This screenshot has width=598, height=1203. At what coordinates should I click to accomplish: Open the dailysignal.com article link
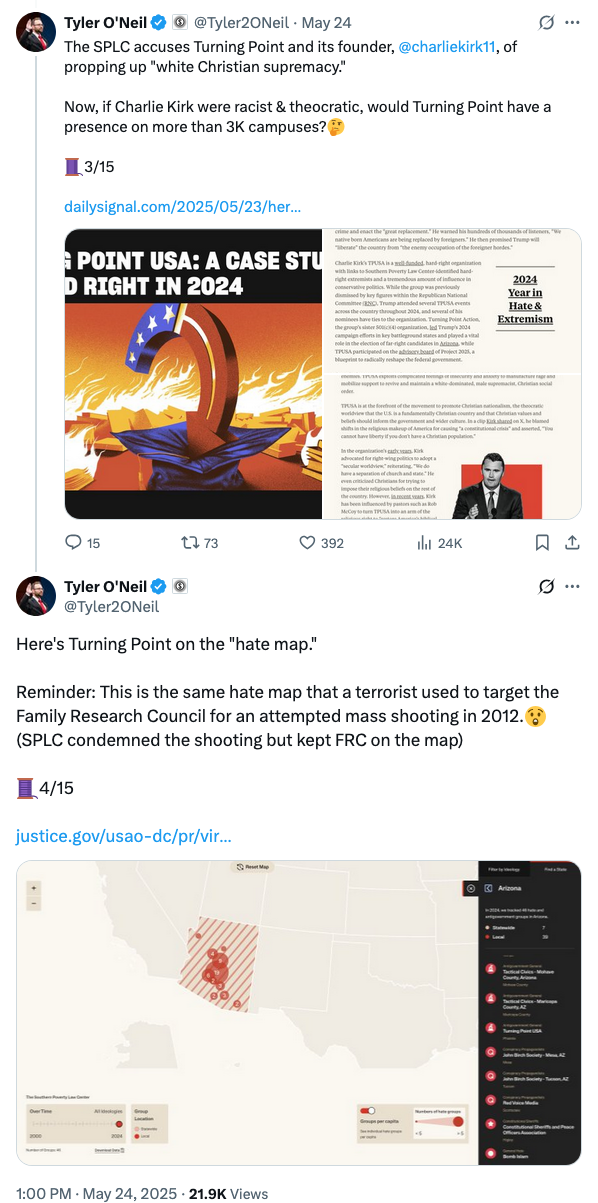(x=183, y=207)
